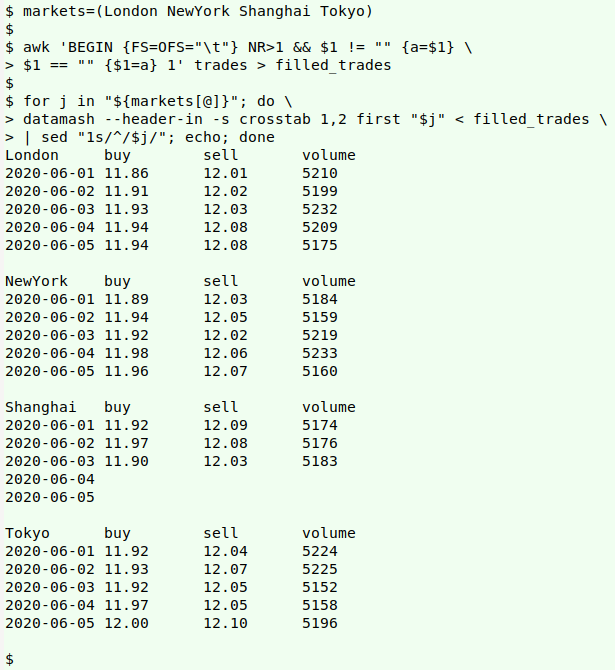The image size is (615, 670).
Task: Click Tokyo buy value 12.00
Action: 126,623
